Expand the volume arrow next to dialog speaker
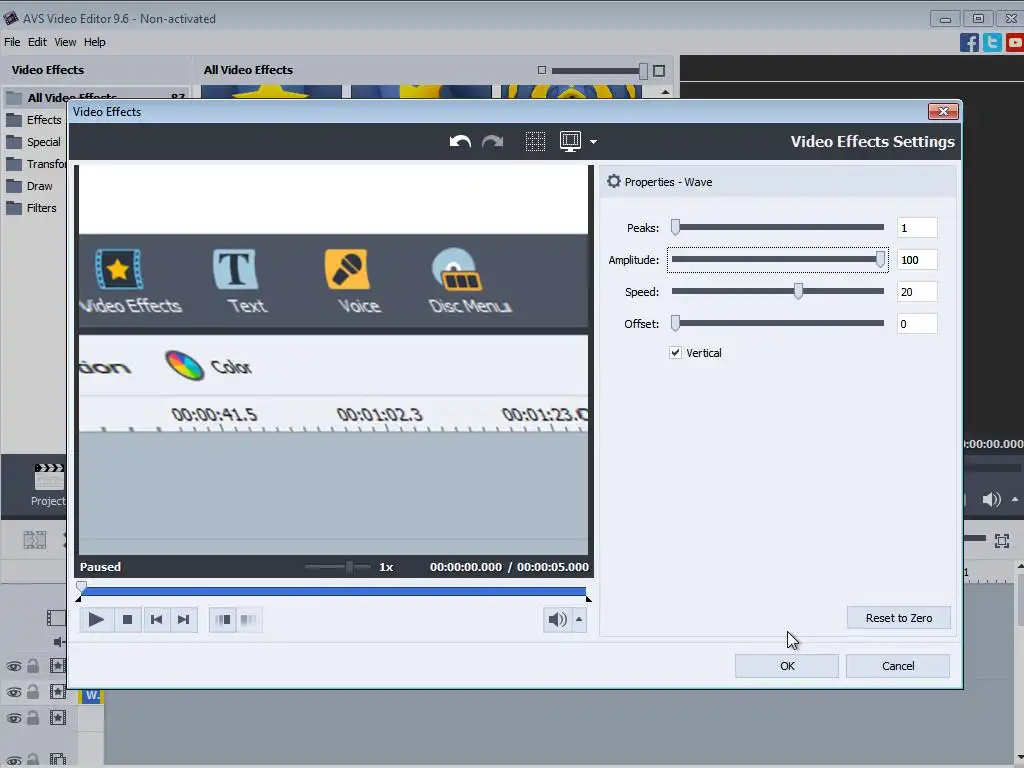This screenshot has width=1024, height=768. click(579, 619)
